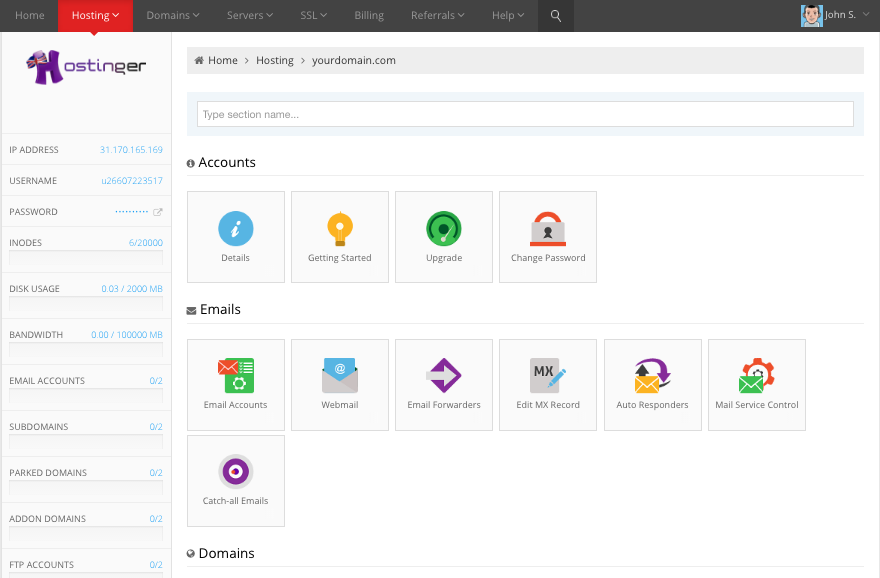This screenshot has height=578, width=880.
Task: Open Mail Service Control tile
Action: coord(757,385)
